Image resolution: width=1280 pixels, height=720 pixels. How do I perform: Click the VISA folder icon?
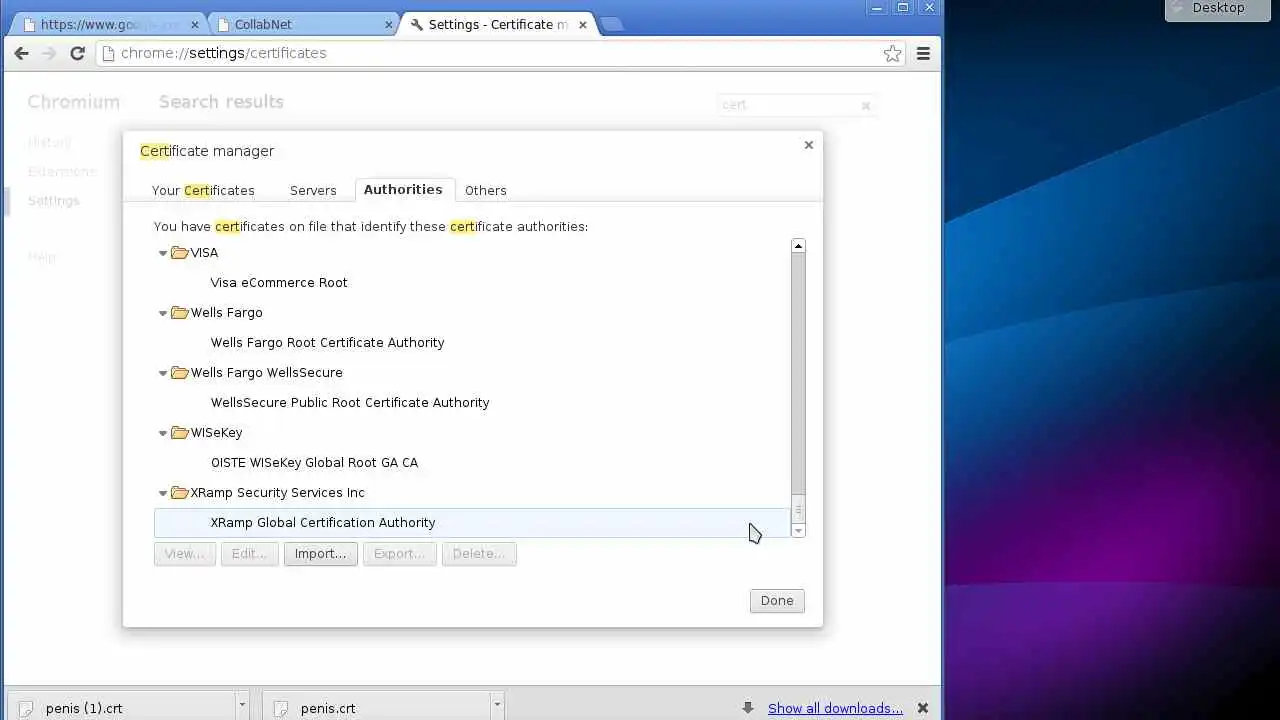180,252
